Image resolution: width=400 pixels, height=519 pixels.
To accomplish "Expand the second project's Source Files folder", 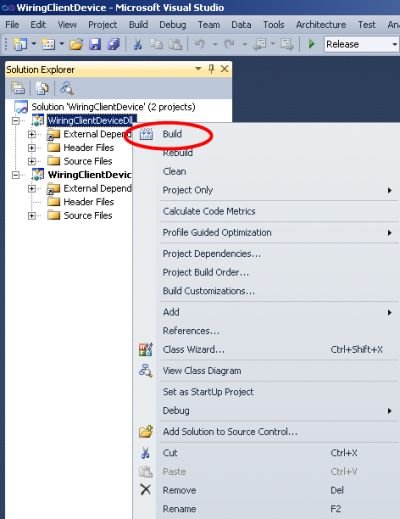I will [x=32, y=216].
